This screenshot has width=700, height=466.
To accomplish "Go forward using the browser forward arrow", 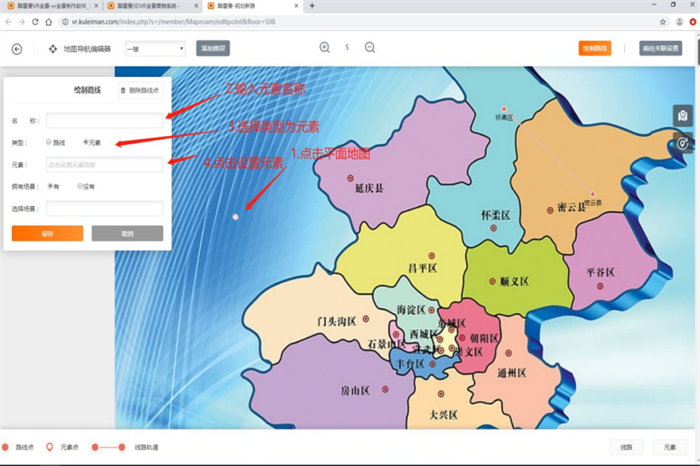I will point(21,22).
